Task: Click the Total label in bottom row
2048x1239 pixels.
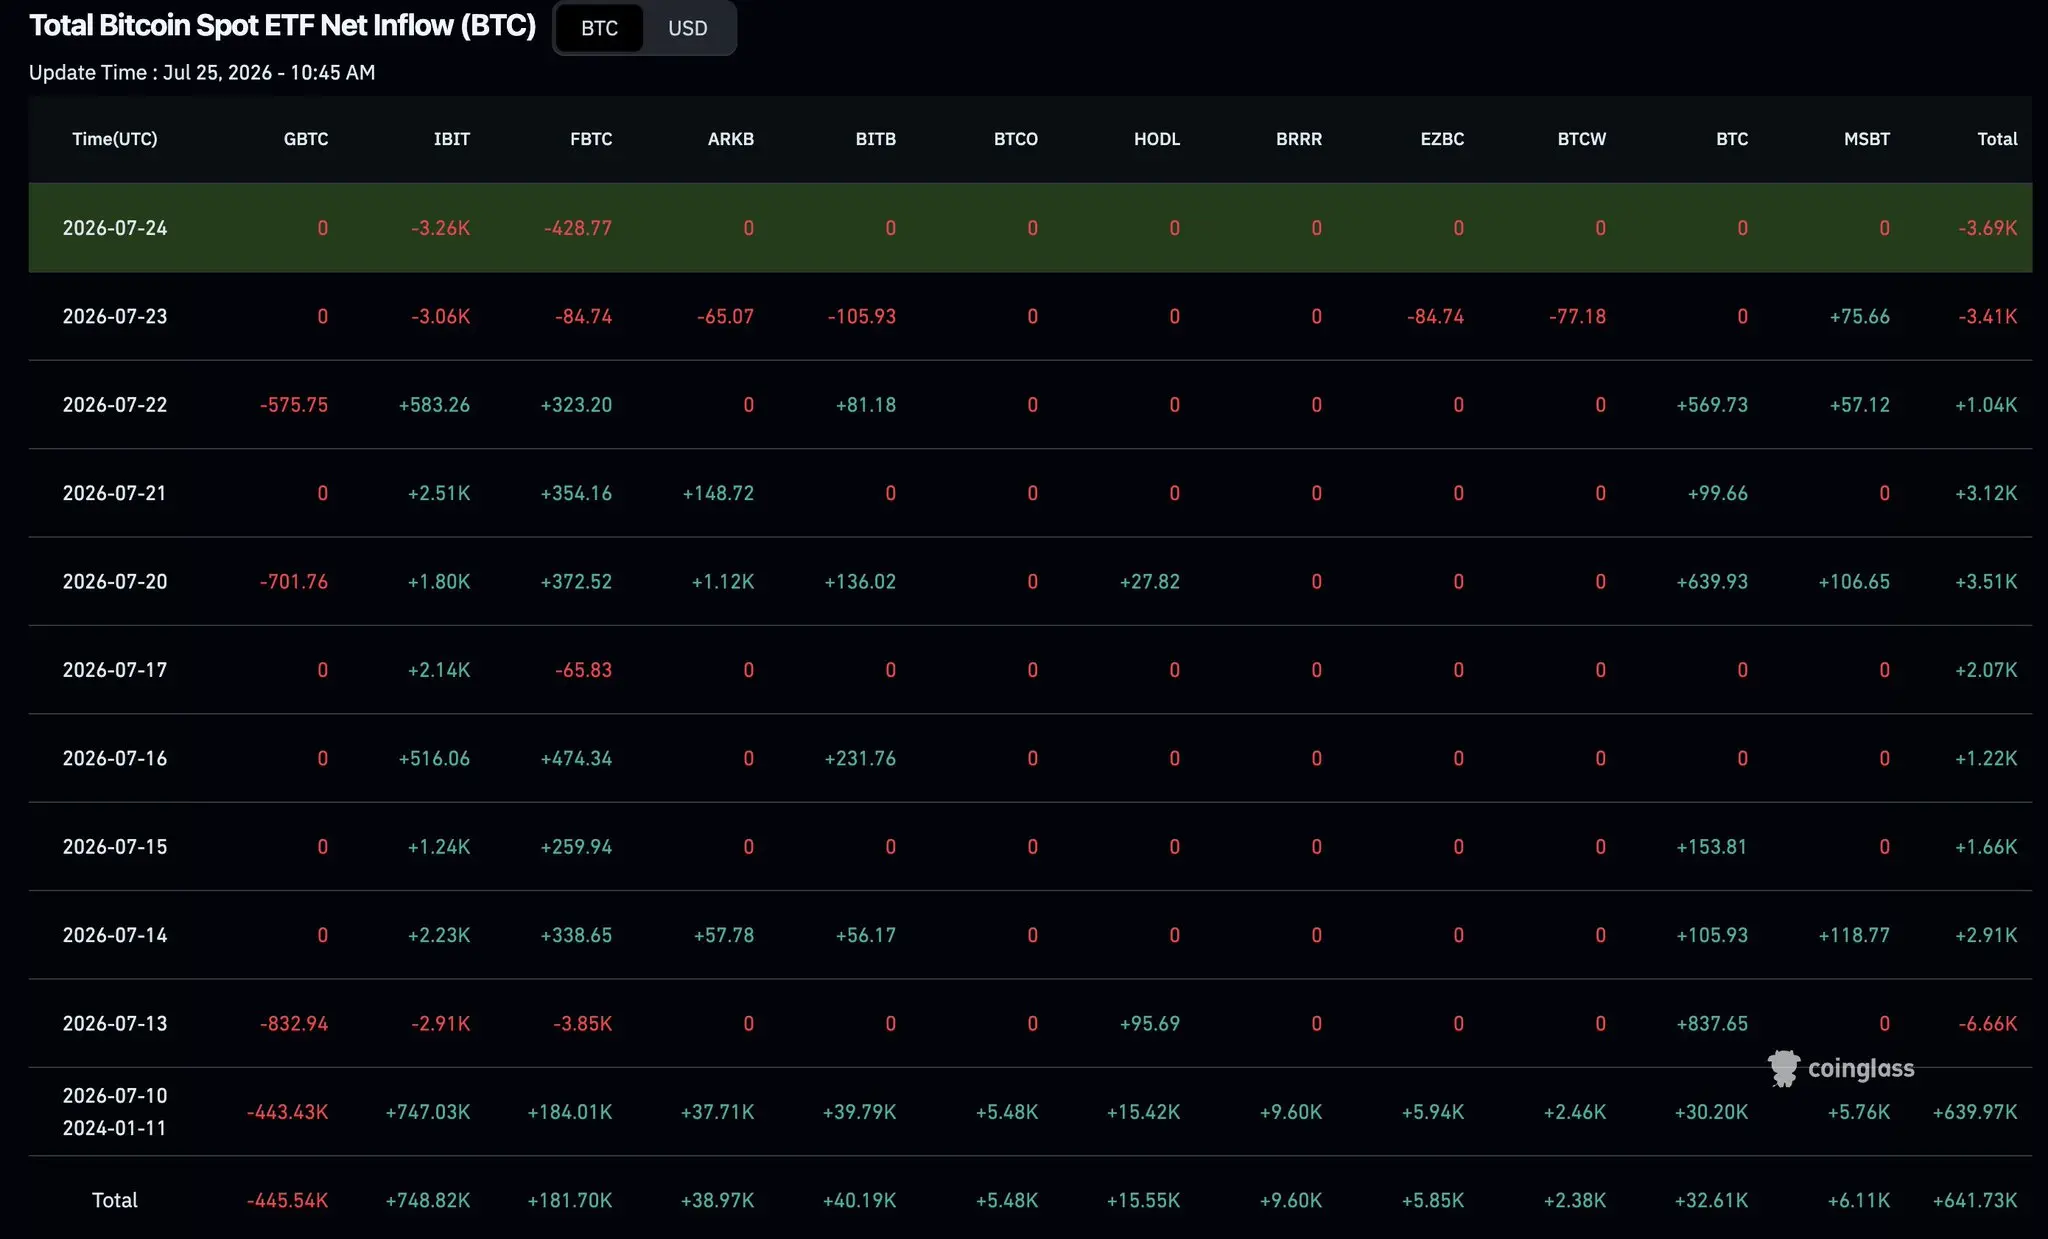Action: (115, 1200)
